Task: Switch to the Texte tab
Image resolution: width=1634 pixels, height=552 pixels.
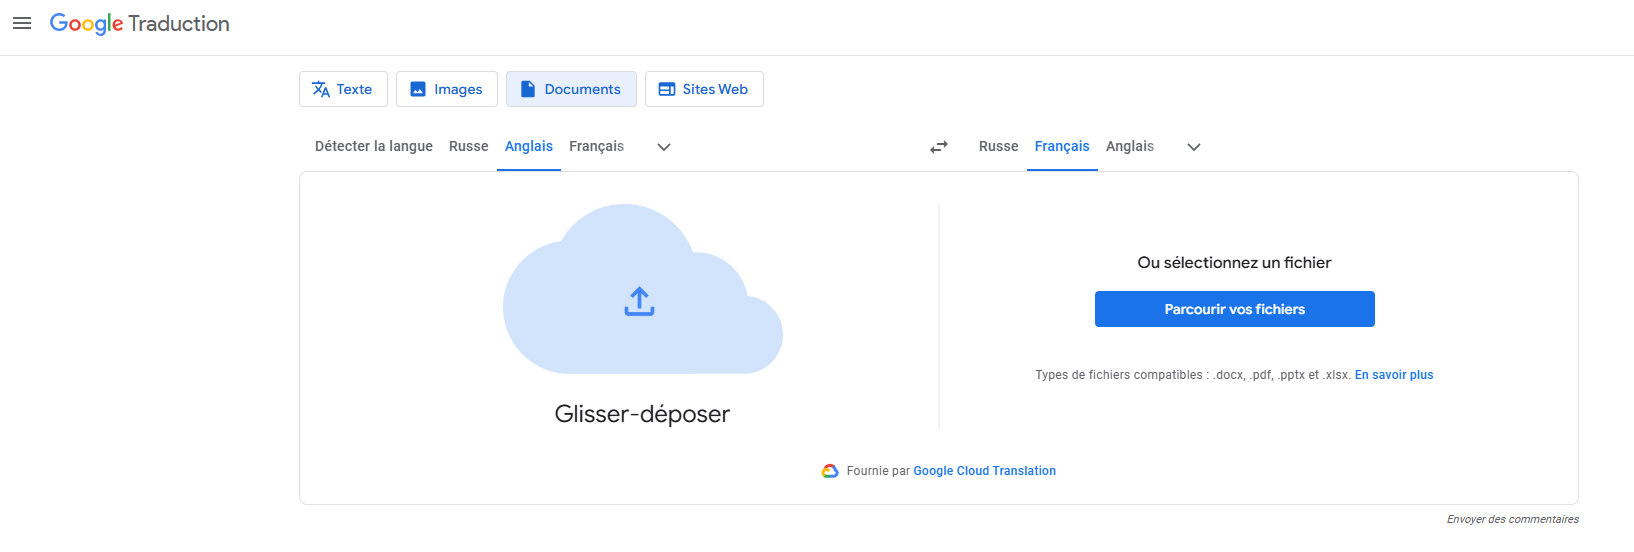Action: click(x=343, y=89)
